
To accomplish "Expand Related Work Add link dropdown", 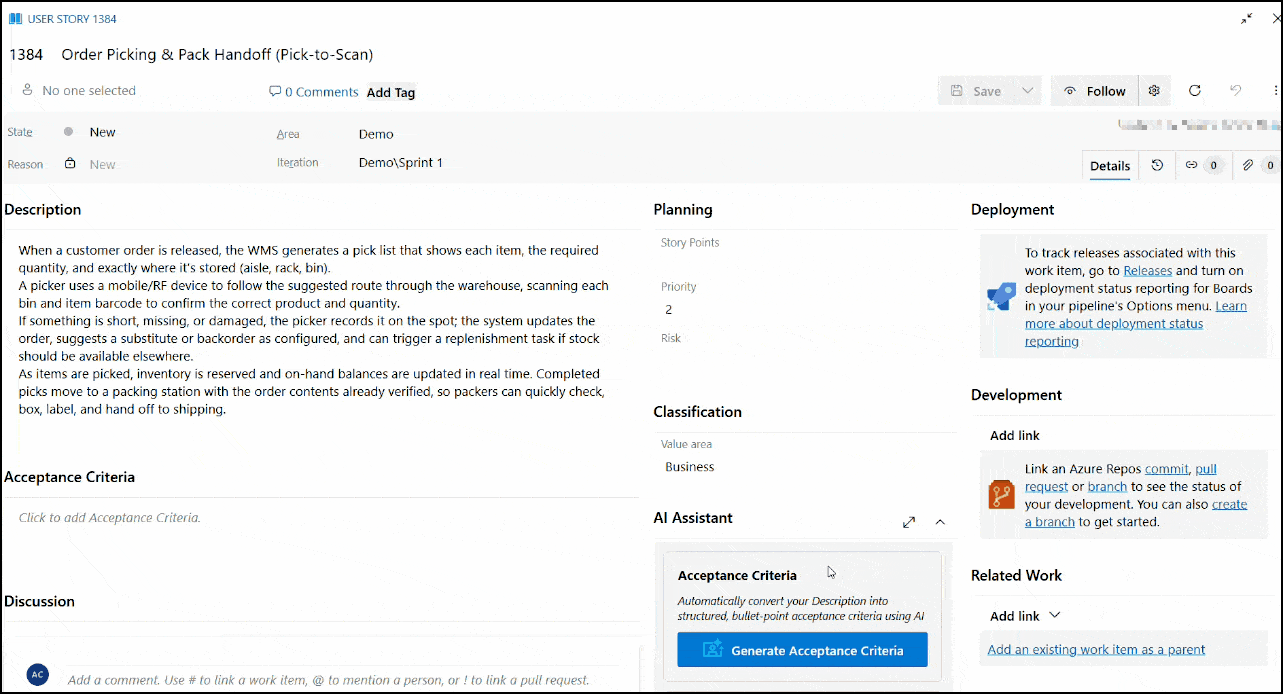I will point(1054,616).
